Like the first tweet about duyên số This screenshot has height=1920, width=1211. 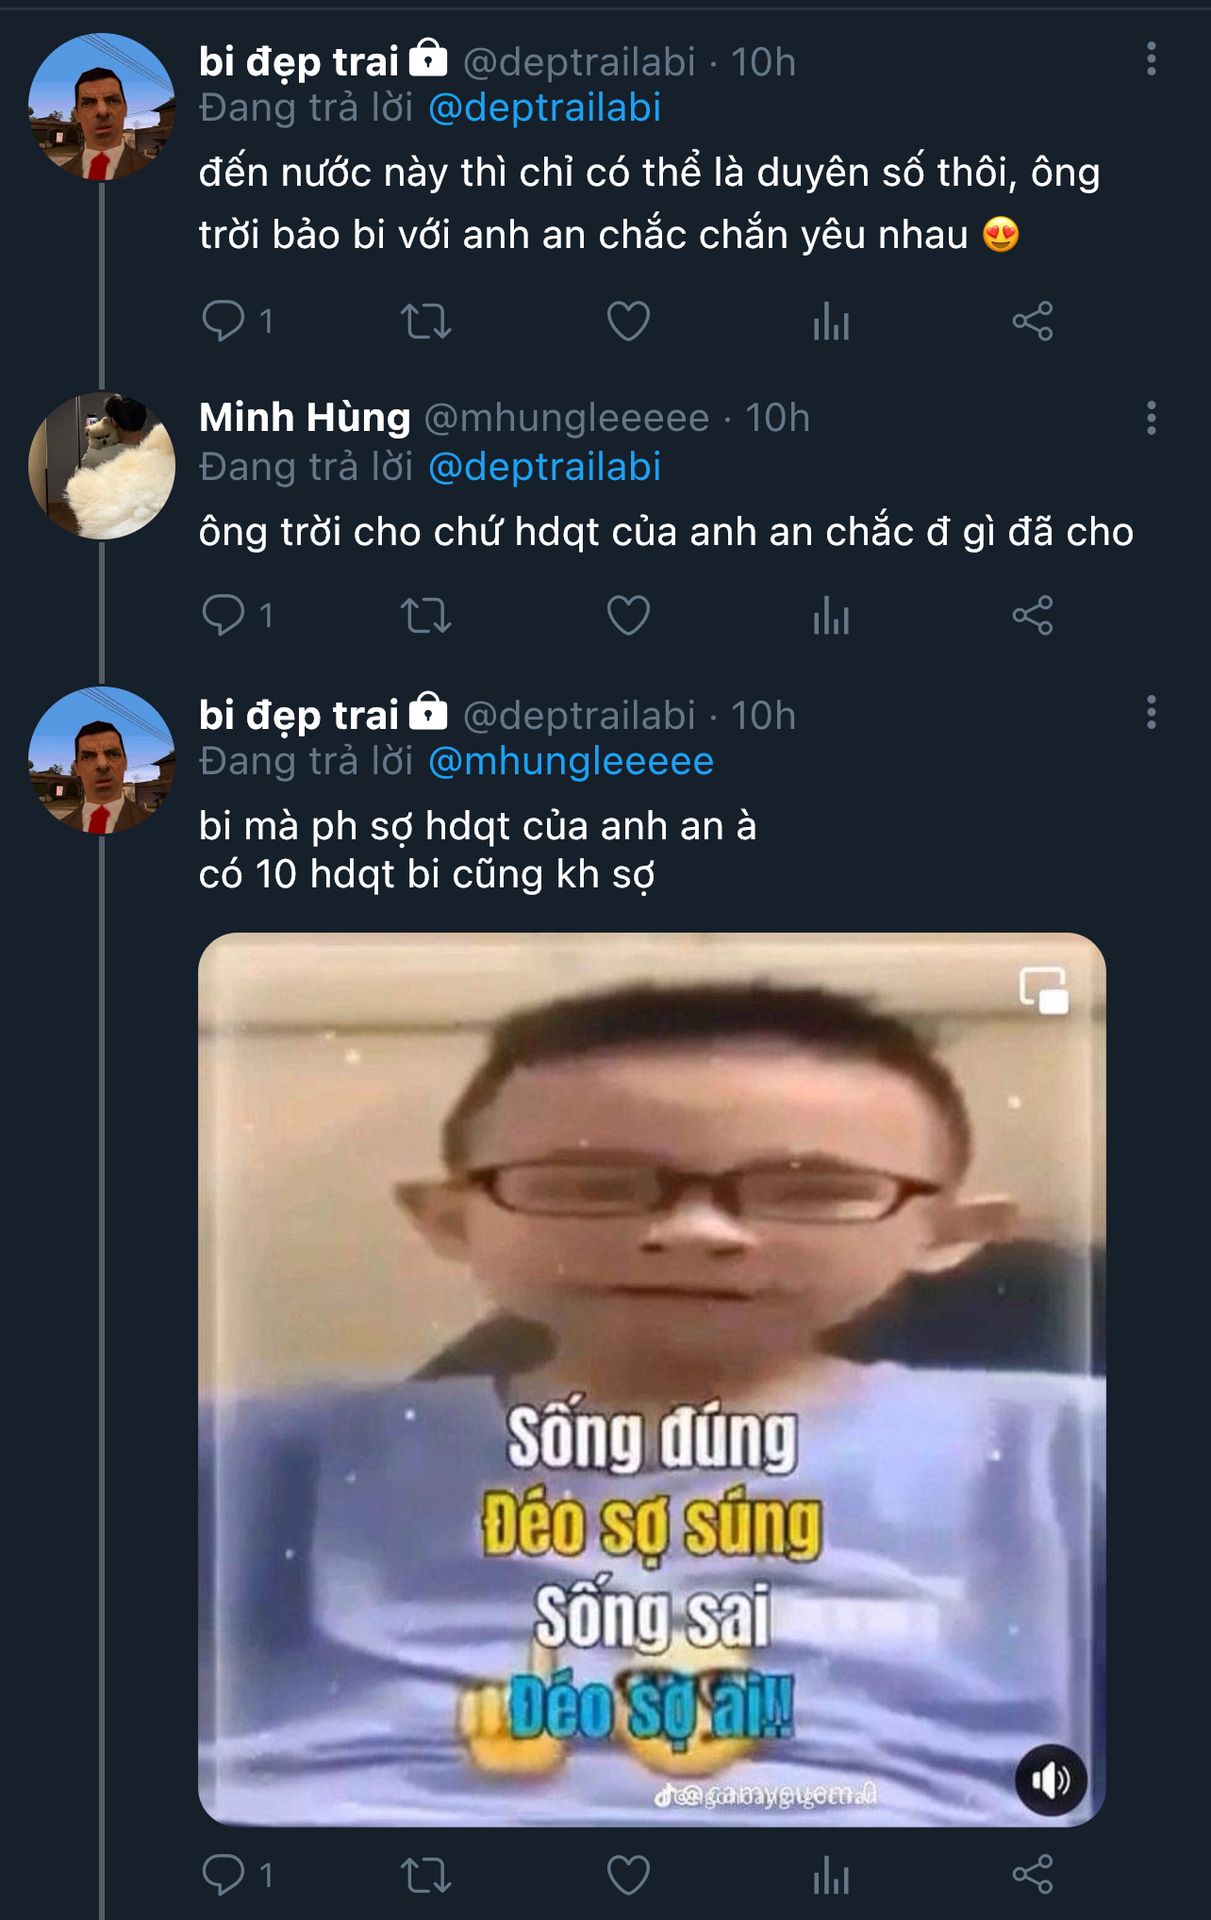628,321
